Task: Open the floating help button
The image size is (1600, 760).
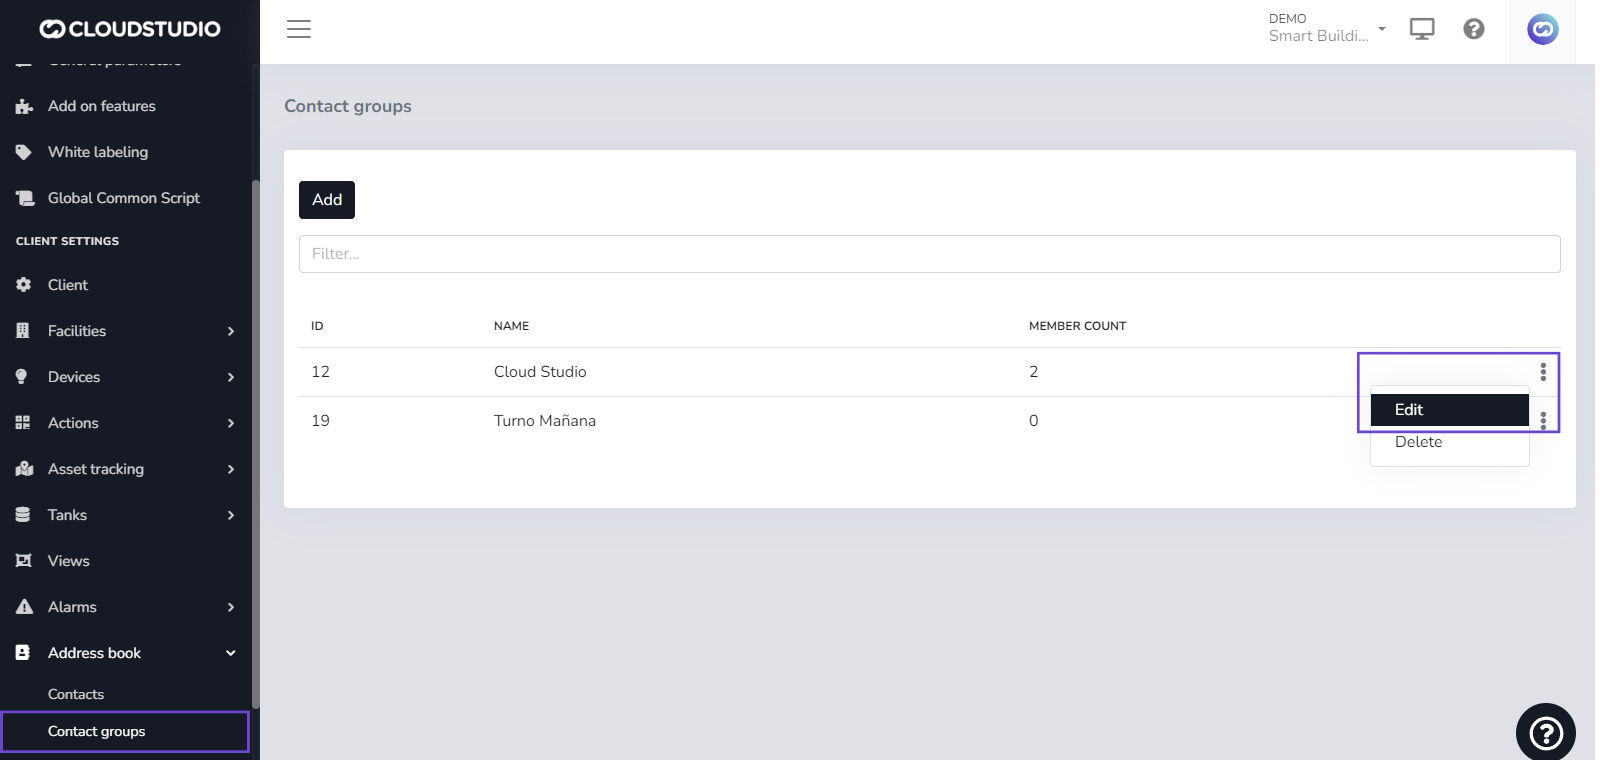Action: (x=1545, y=733)
